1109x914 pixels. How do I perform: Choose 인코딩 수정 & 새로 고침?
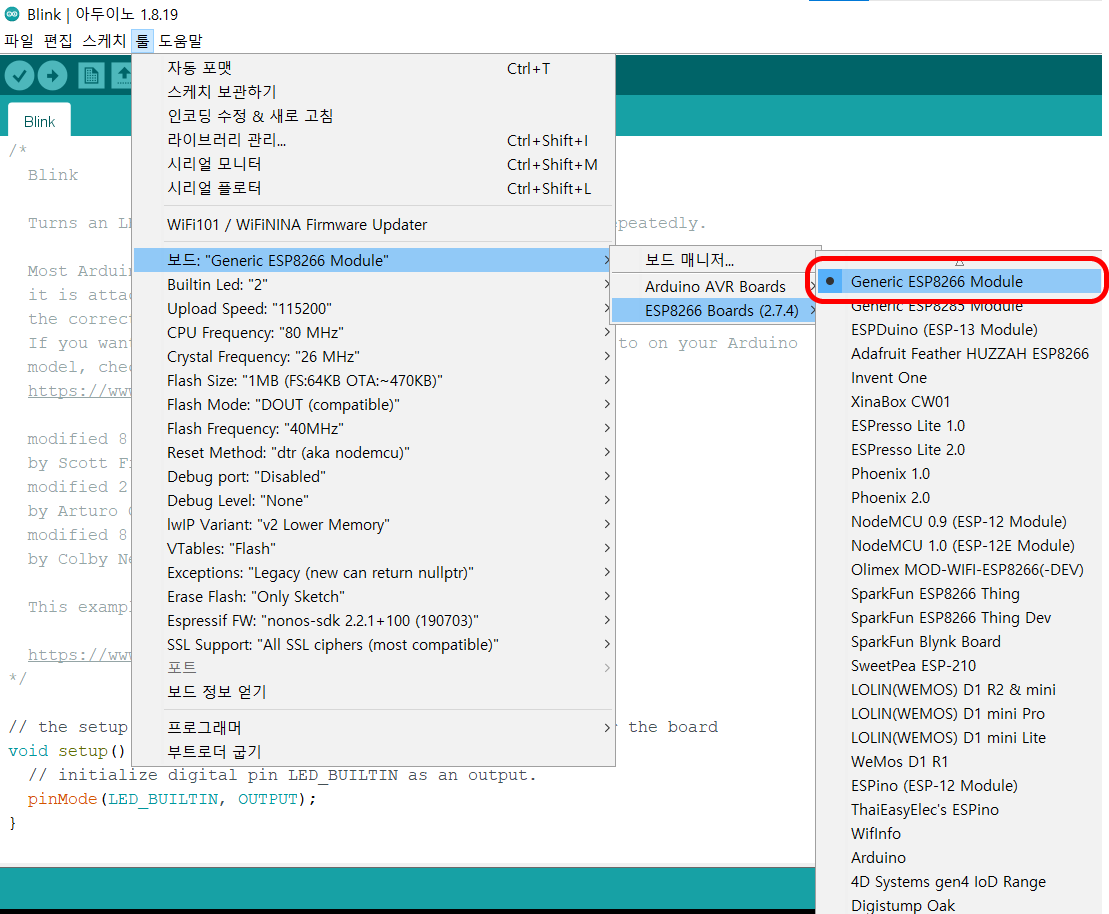(373, 116)
